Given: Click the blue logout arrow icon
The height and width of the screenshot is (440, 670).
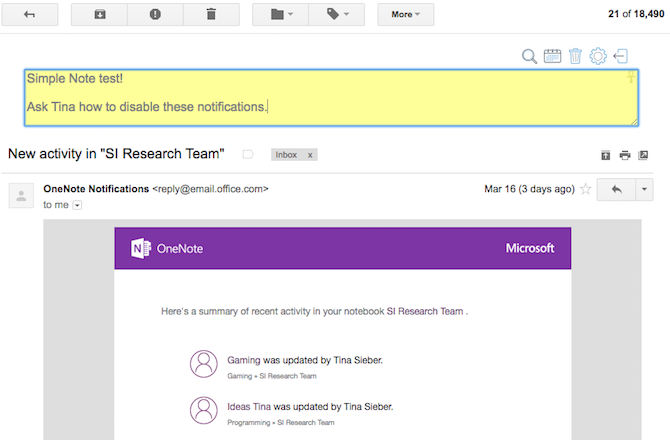Looking at the screenshot, I should (x=621, y=56).
